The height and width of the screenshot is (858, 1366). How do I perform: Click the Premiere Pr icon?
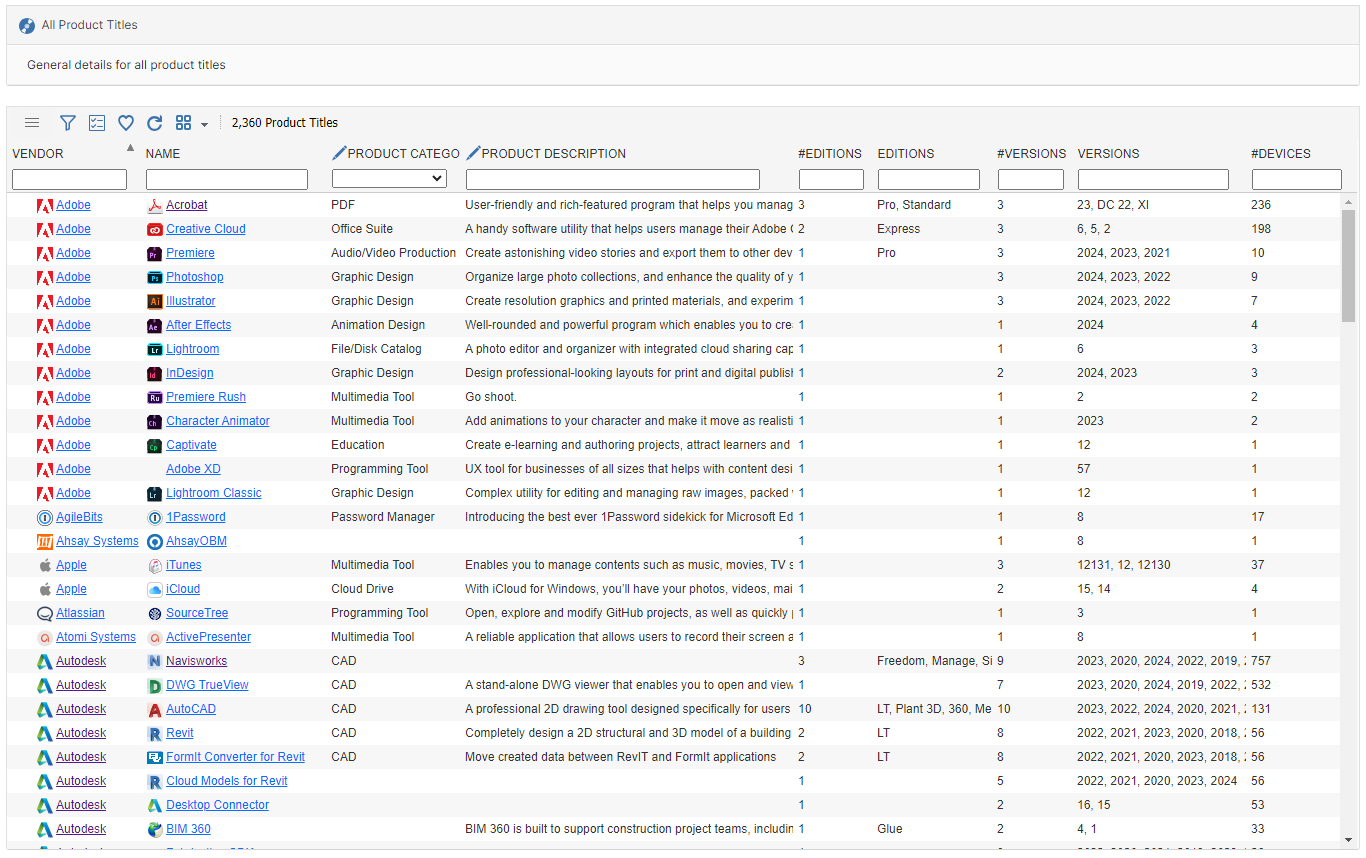[x=155, y=254]
